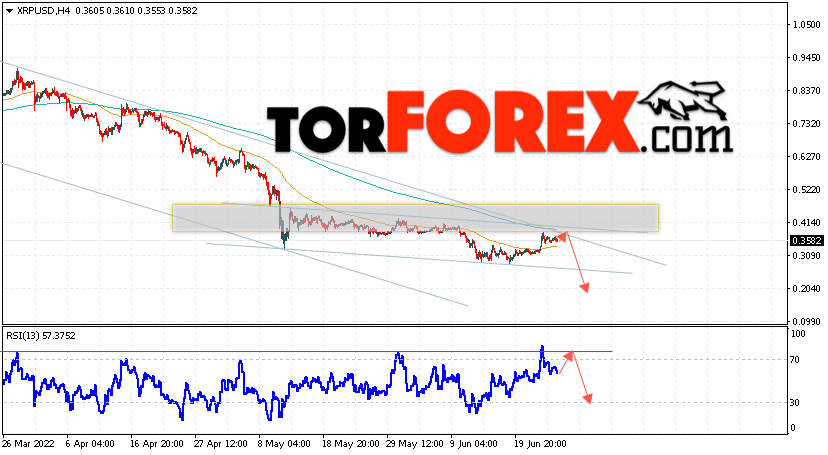Select the 0.0990 price axis label
828x455 pixels.
point(806,321)
